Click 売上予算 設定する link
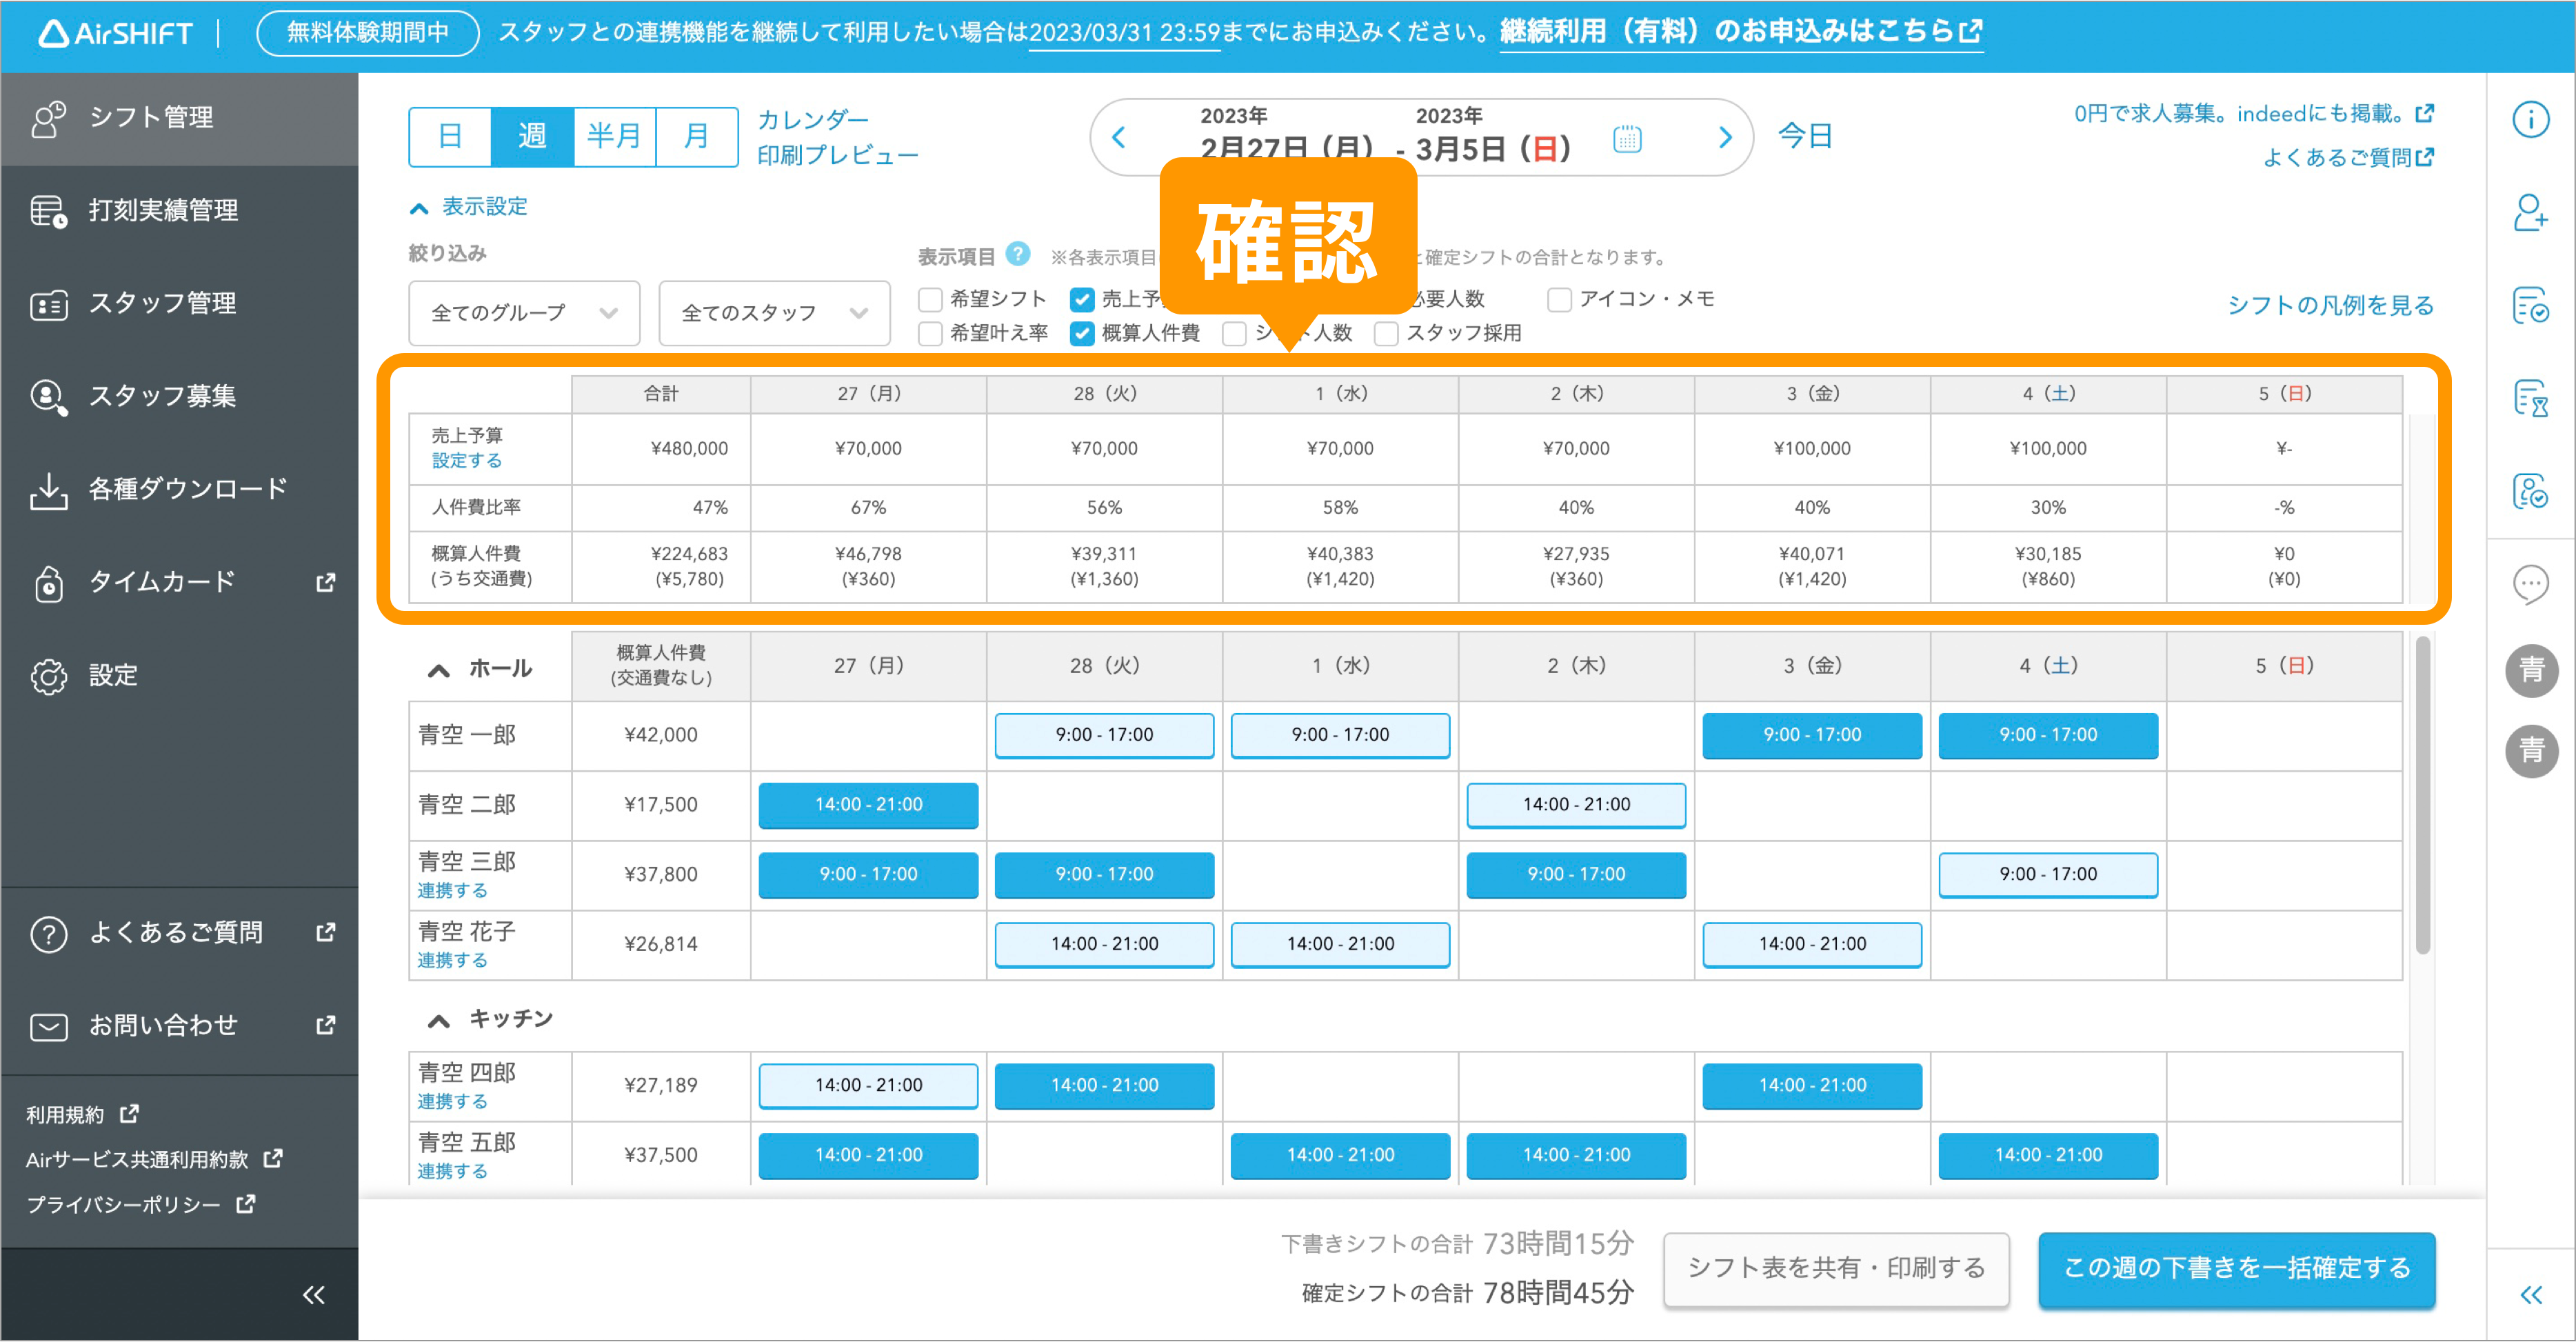 tap(466, 461)
